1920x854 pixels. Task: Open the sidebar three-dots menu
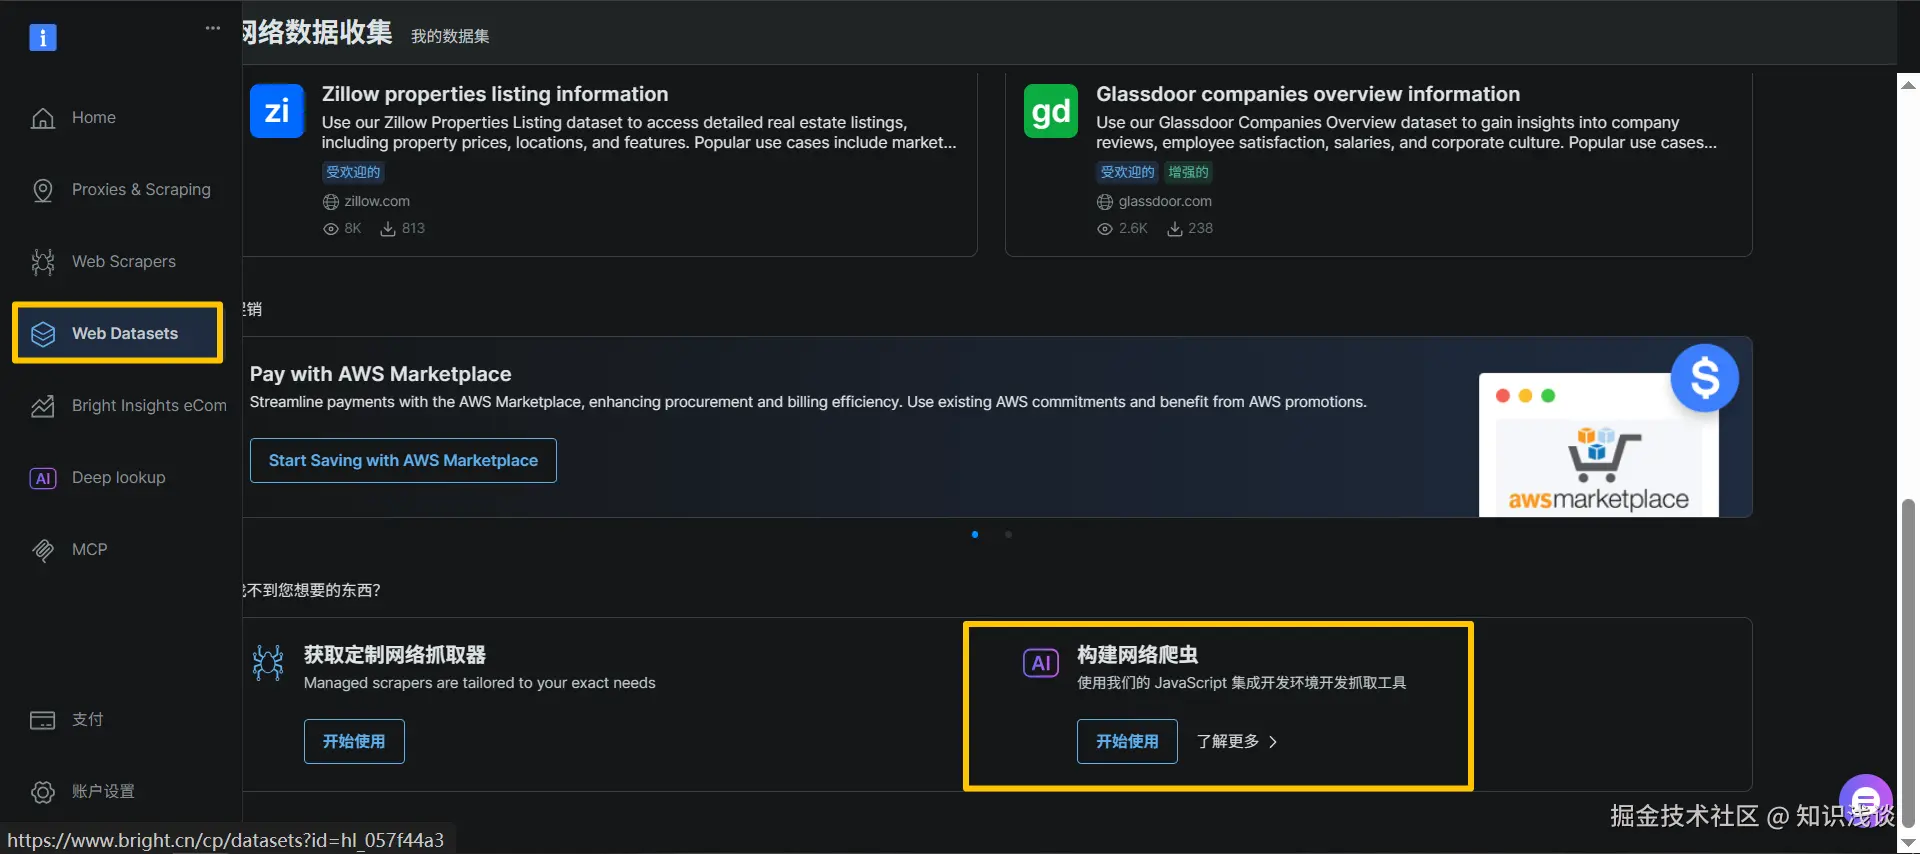[x=212, y=28]
